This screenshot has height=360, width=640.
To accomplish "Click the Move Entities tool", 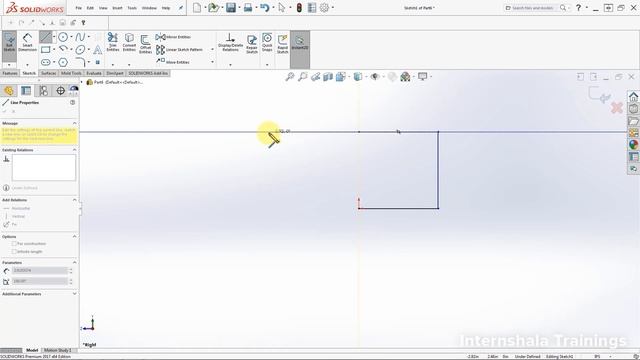I will (x=173, y=62).
